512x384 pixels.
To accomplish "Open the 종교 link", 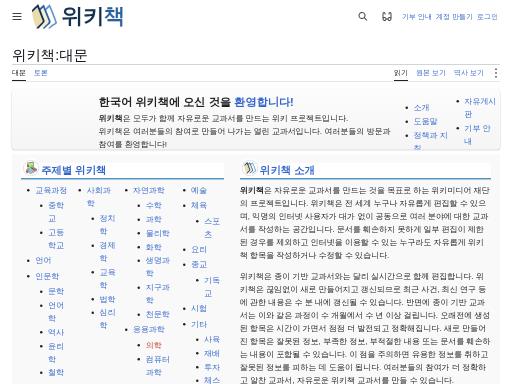I will [199, 264].
